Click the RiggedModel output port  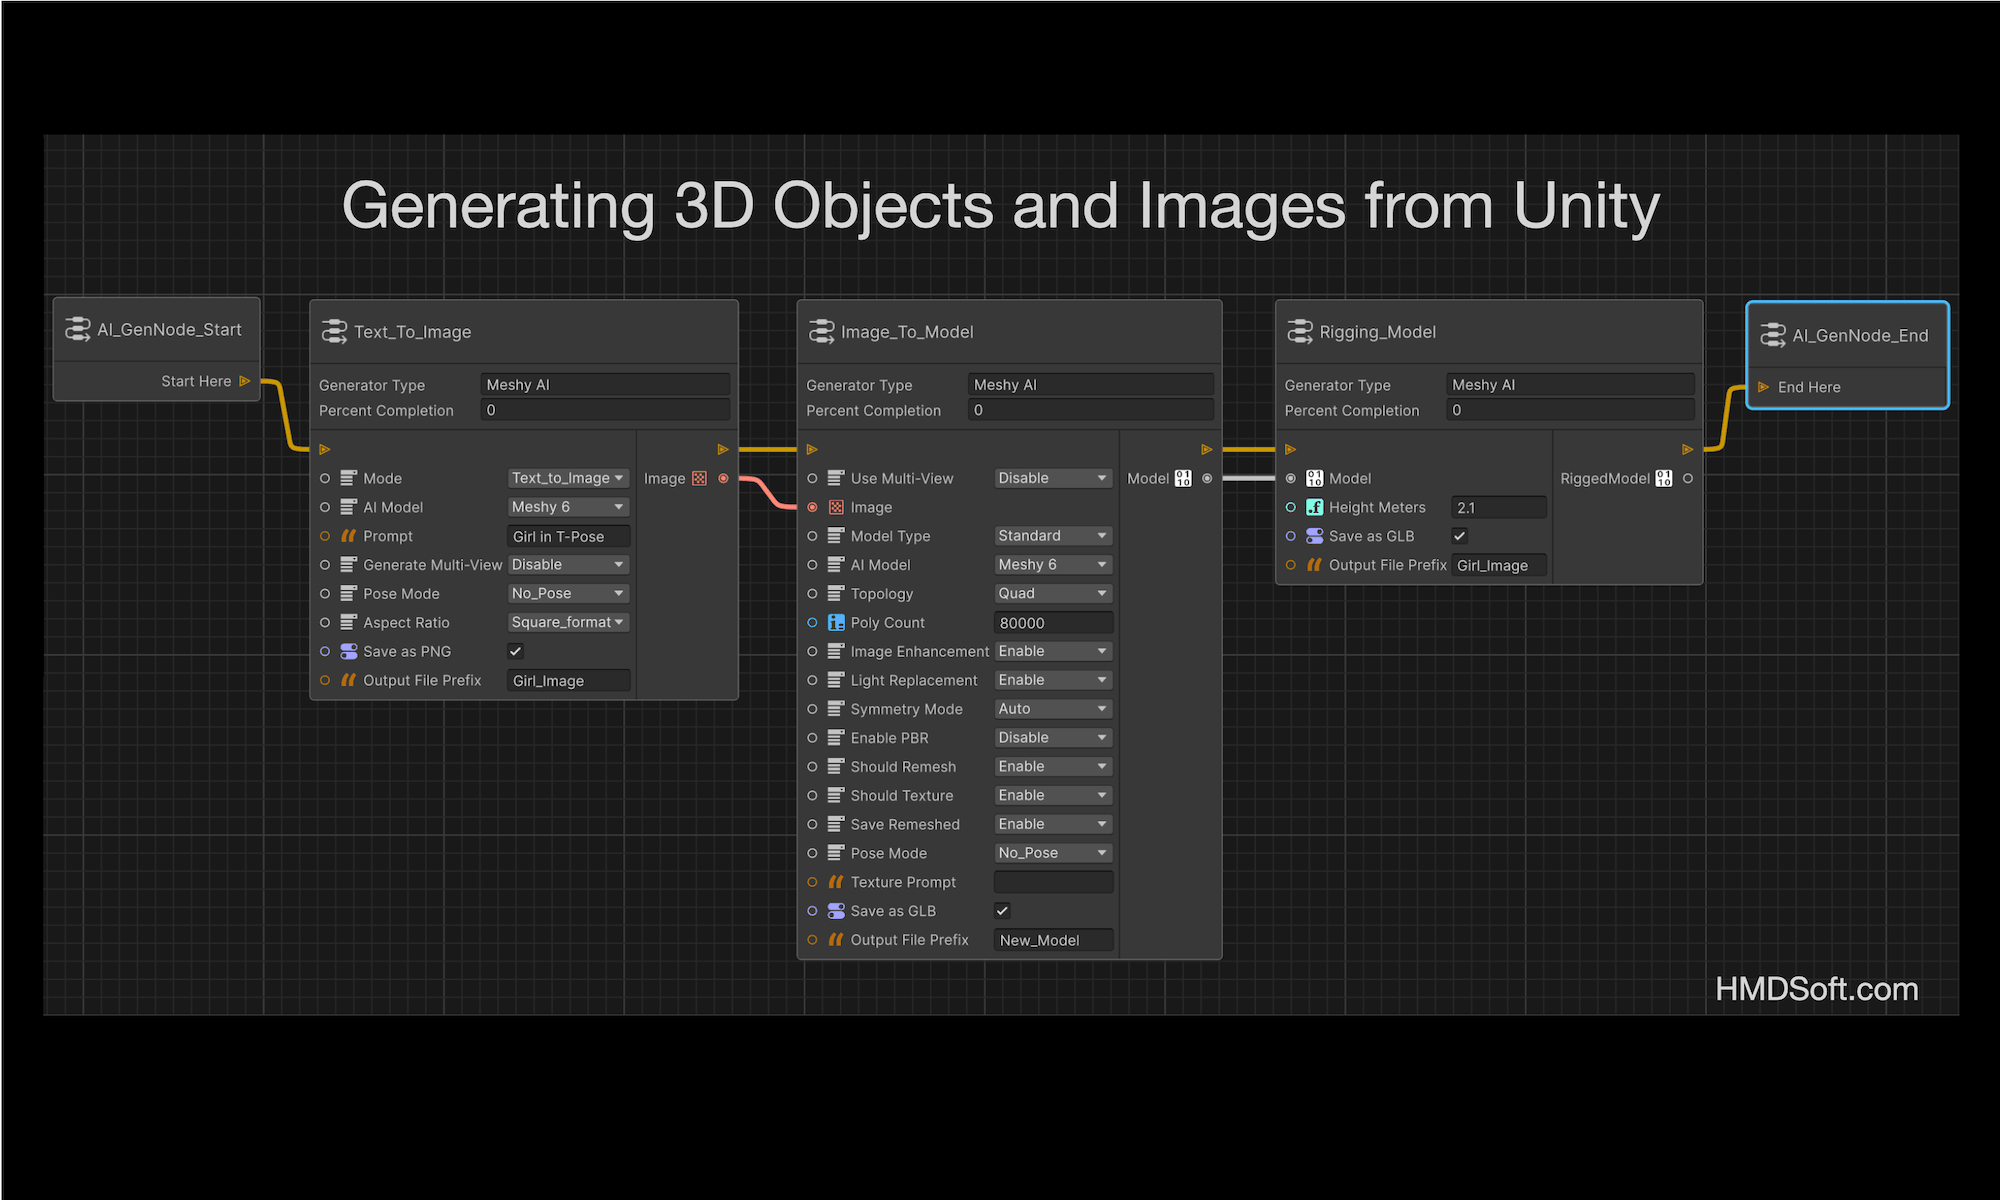1688,479
